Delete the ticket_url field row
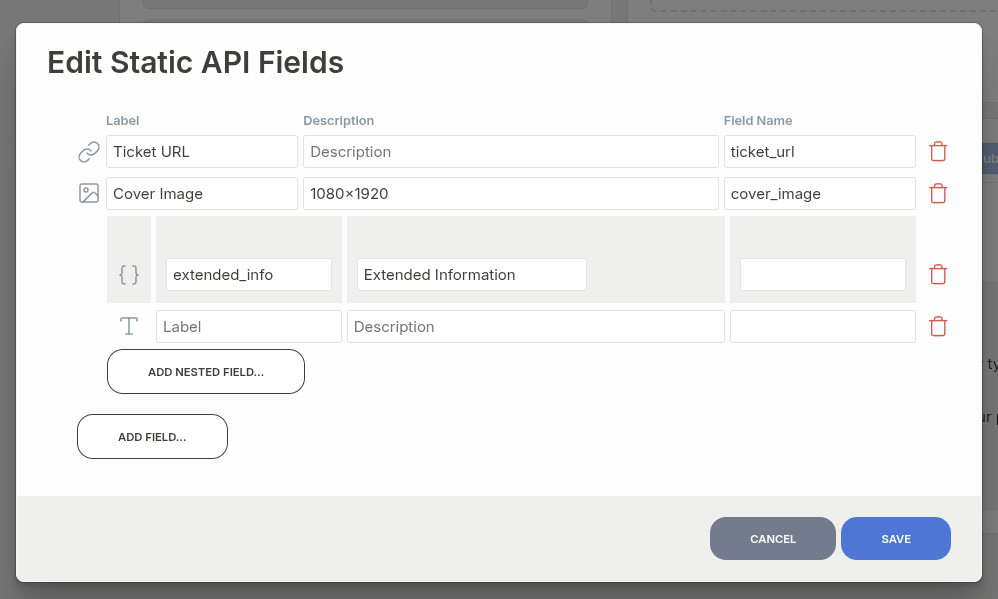998x599 pixels. [938, 152]
